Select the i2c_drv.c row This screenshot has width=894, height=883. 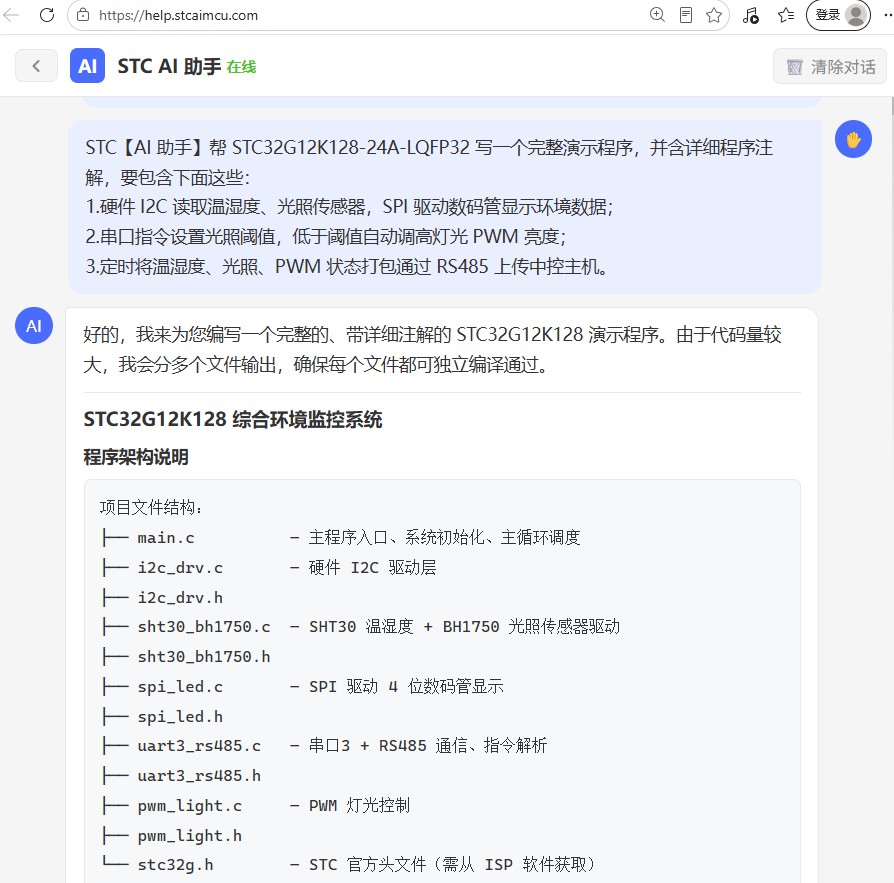coord(269,568)
